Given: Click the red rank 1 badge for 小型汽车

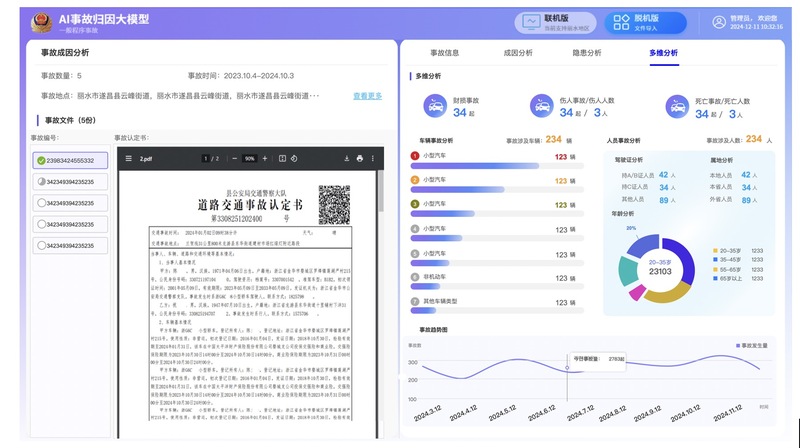Looking at the screenshot, I should click(x=415, y=156).
